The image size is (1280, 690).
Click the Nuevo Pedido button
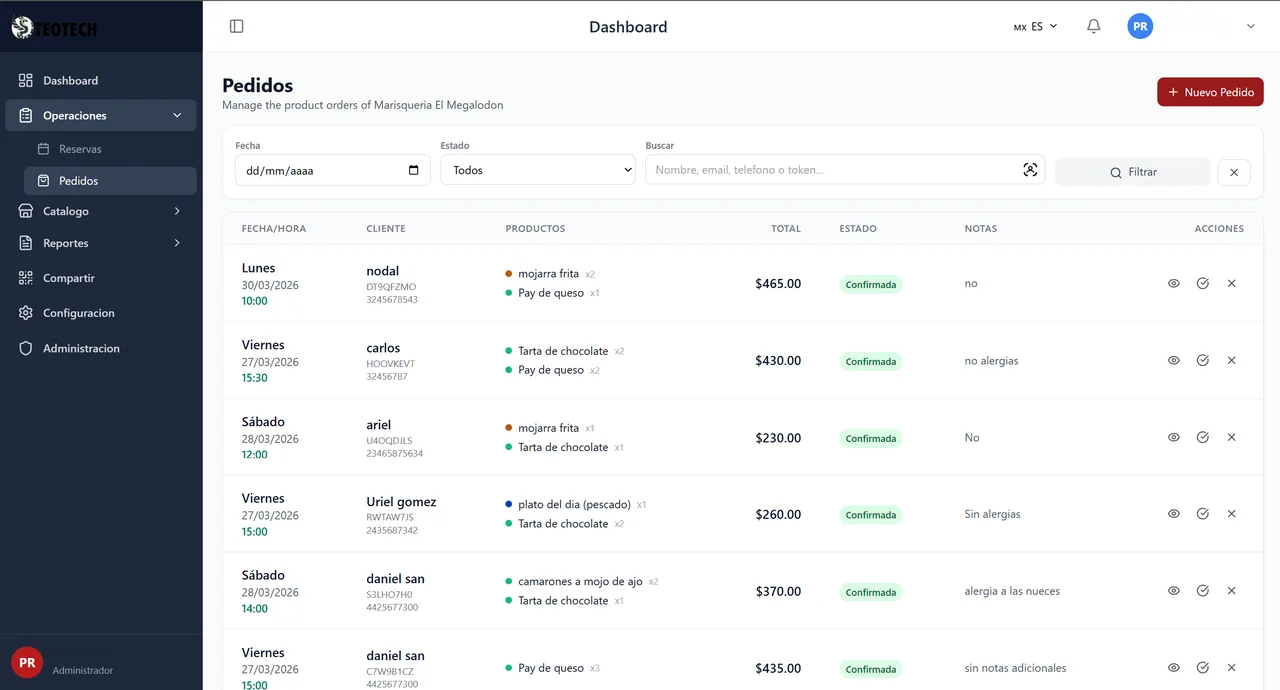1210,91
